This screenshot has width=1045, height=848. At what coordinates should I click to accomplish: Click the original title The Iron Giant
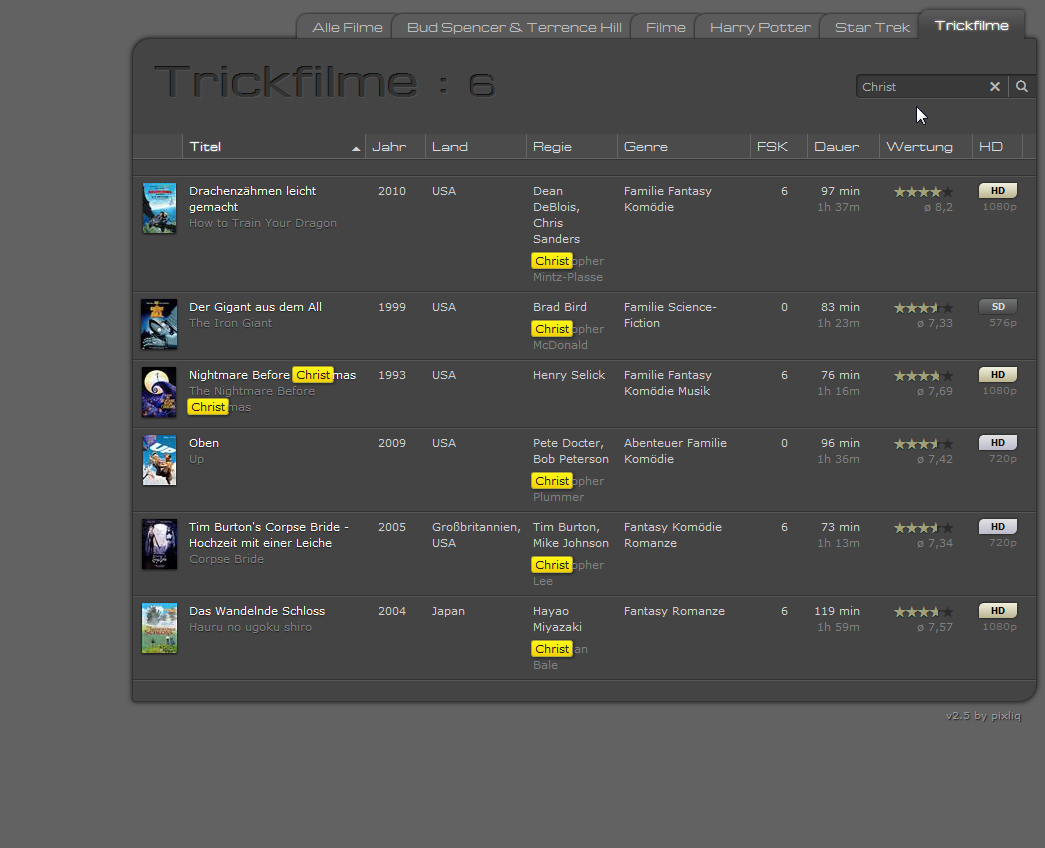[231, 323]
